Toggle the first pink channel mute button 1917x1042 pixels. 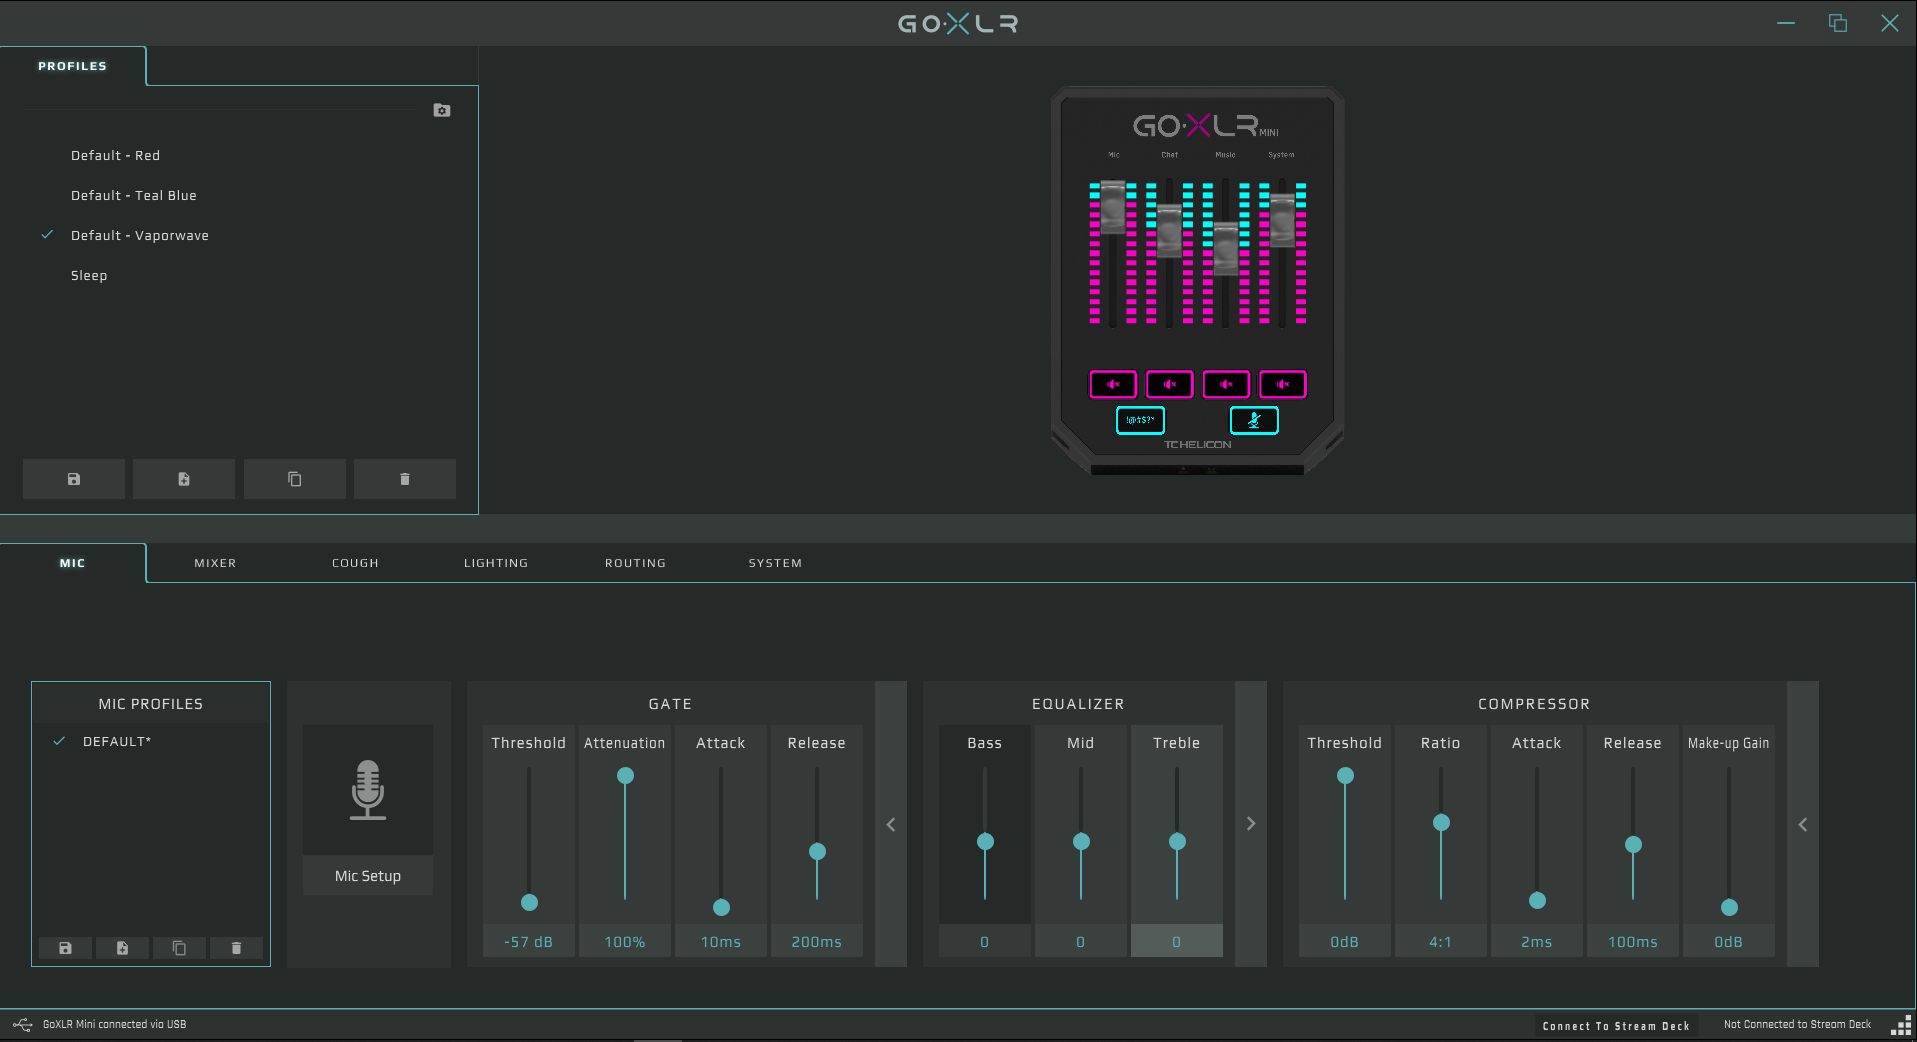coord(1112,384)
